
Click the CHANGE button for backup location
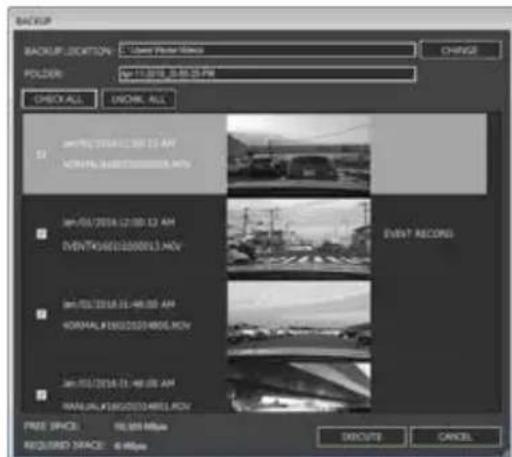click(461, 50)
